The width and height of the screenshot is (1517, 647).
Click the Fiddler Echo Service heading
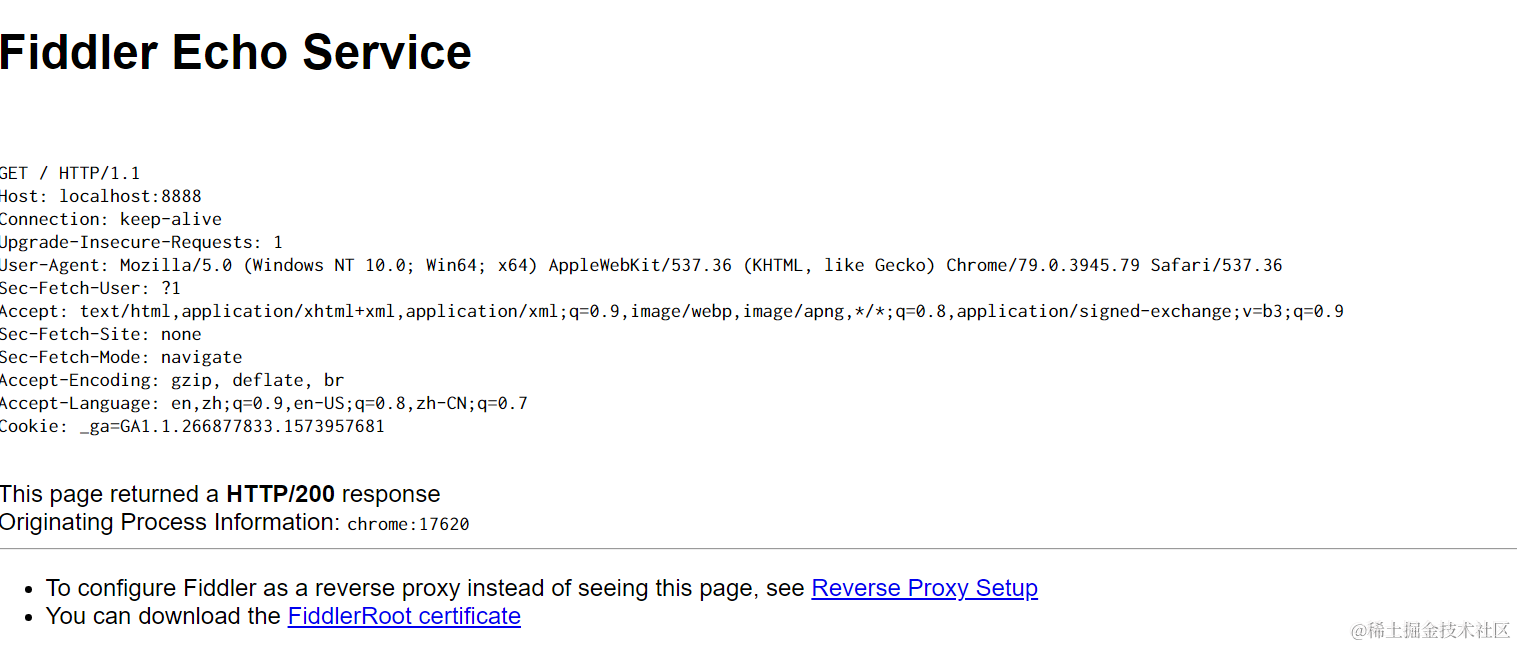235,52
